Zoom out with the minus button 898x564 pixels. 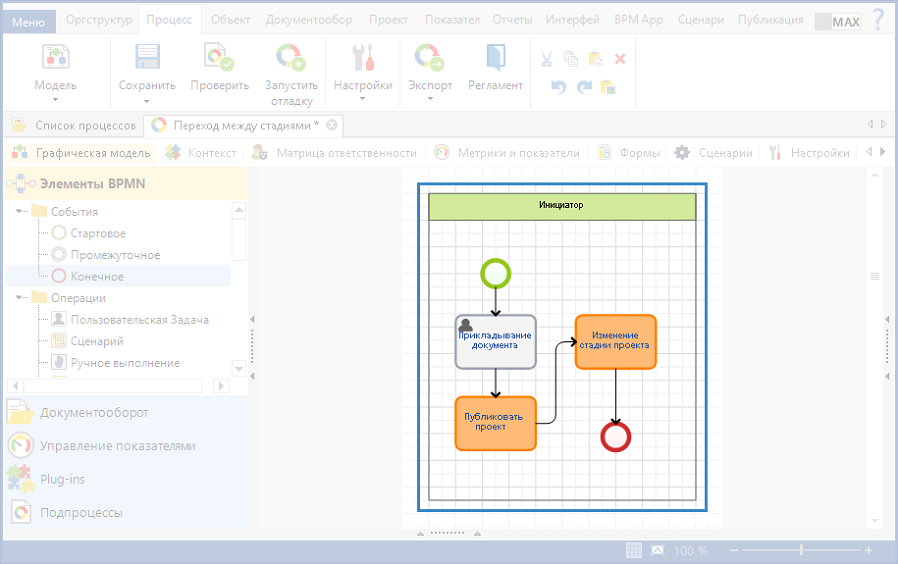pos(734,550)
